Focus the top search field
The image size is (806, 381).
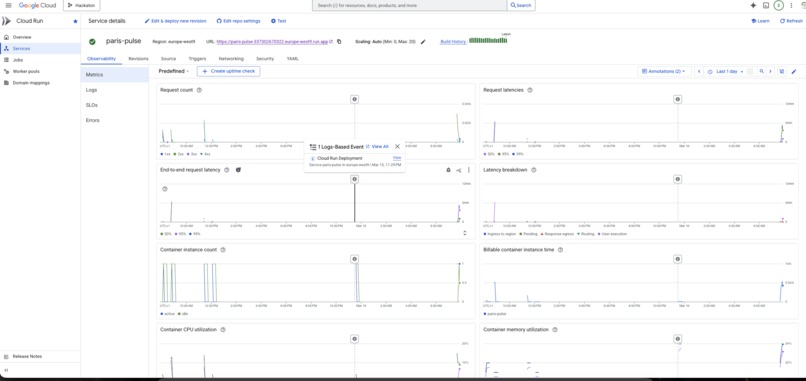409,5
